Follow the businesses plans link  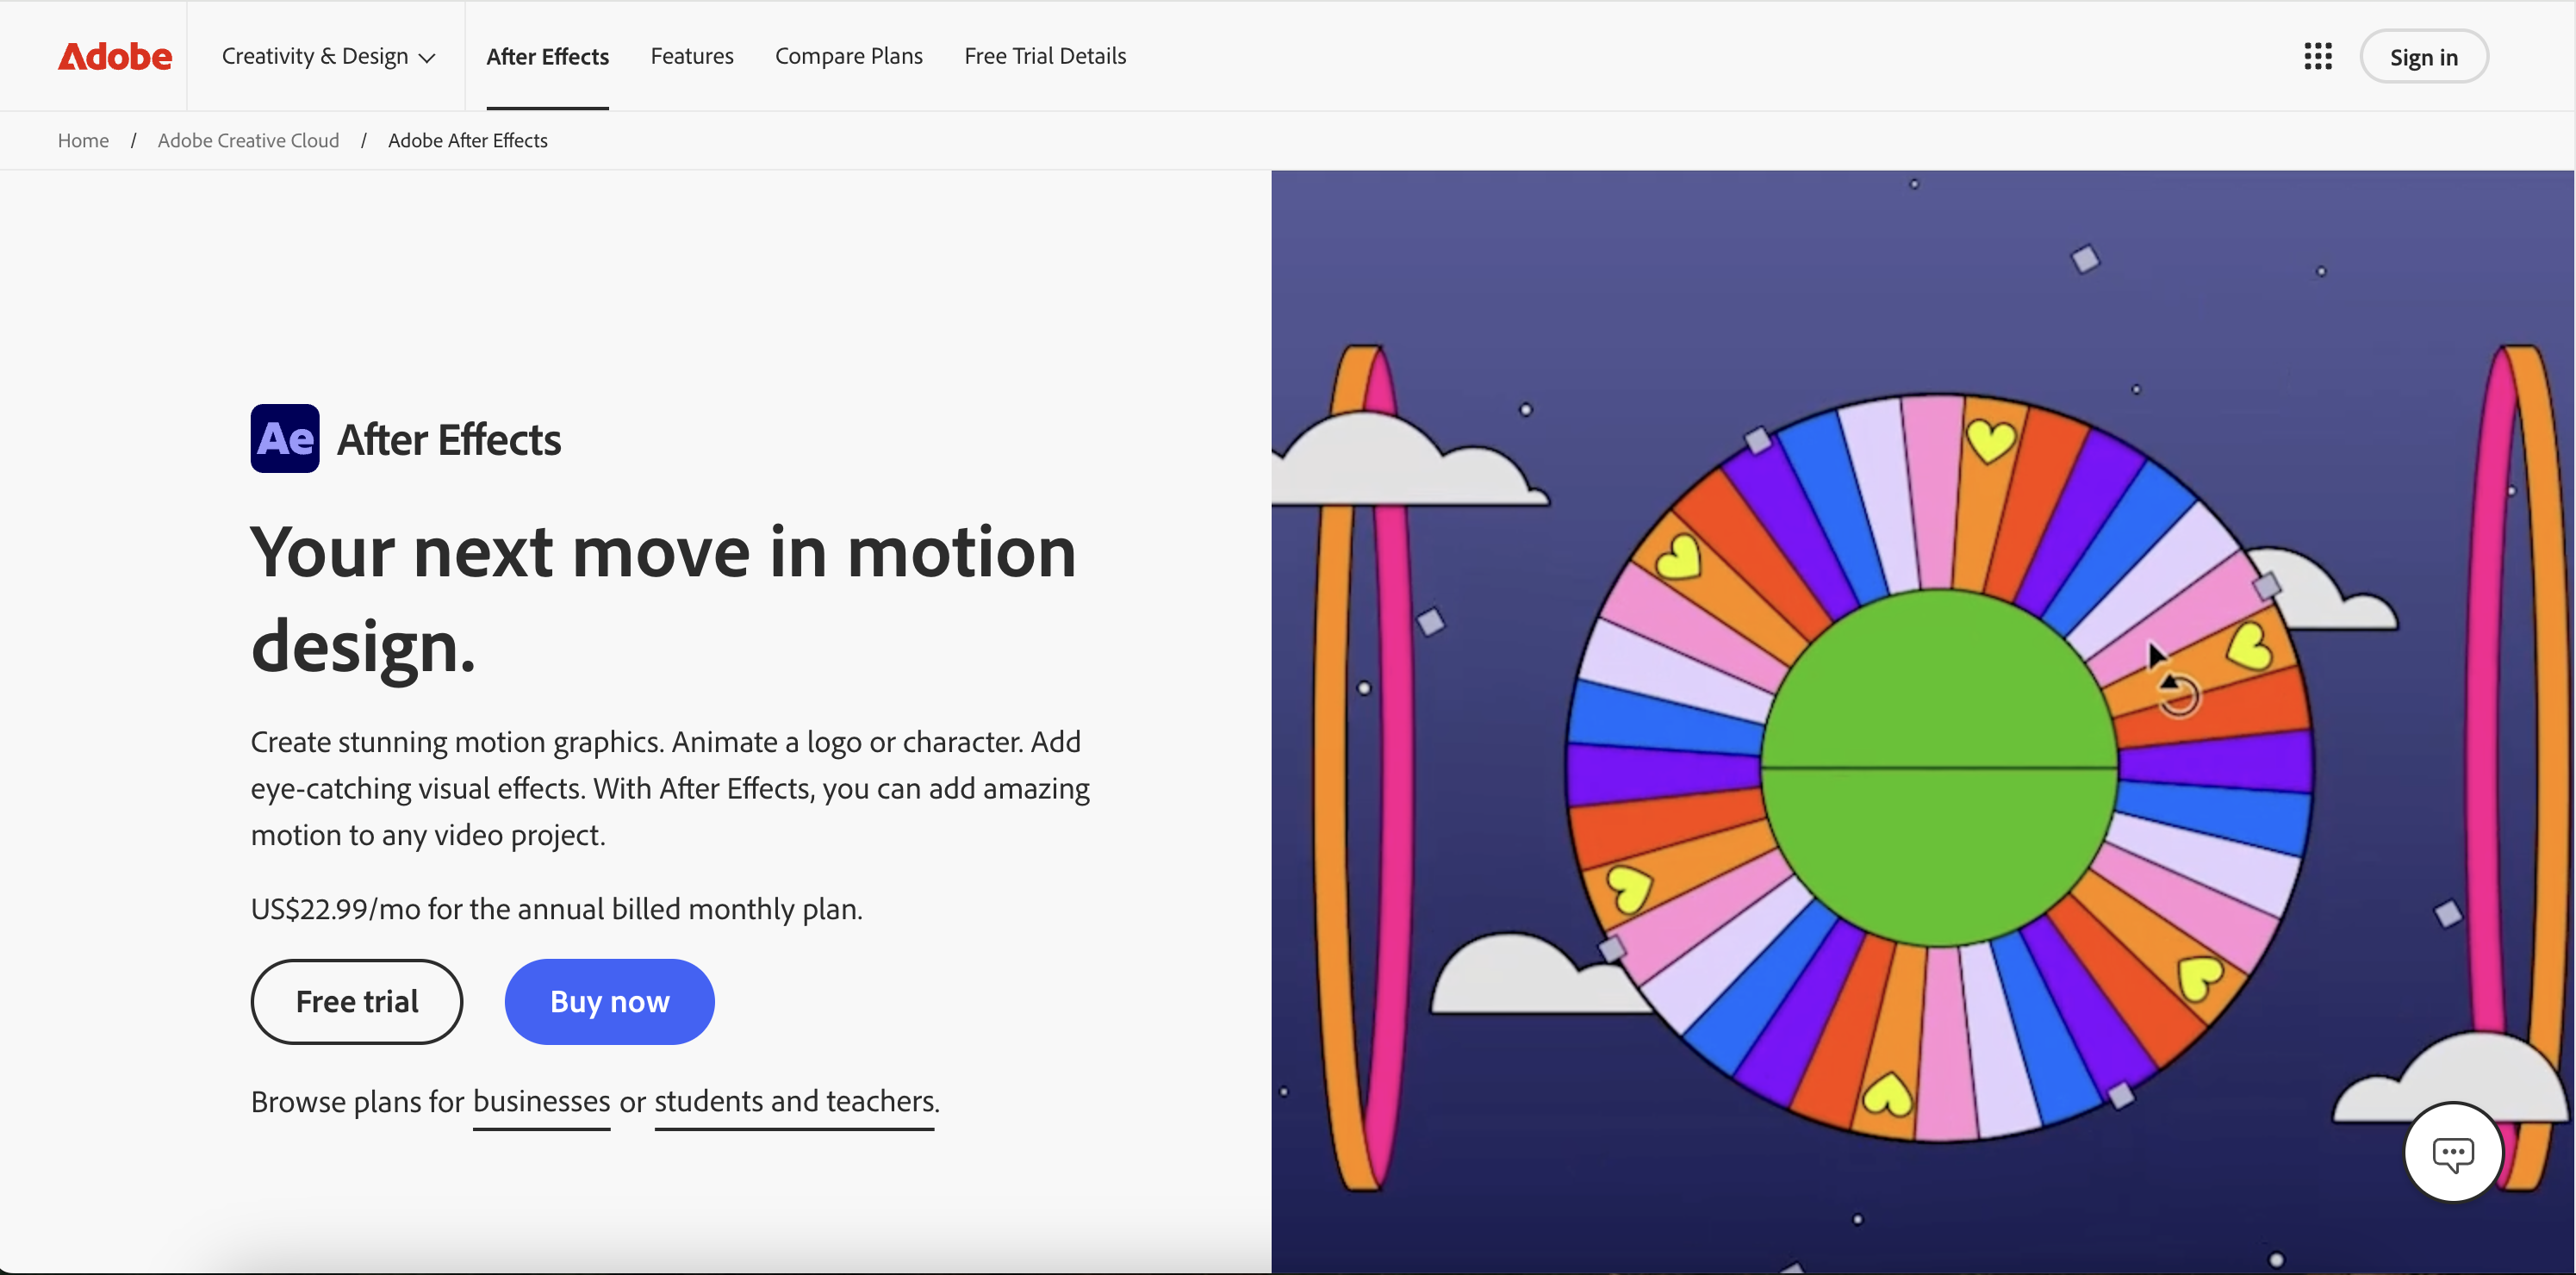tap(541, 1101)
